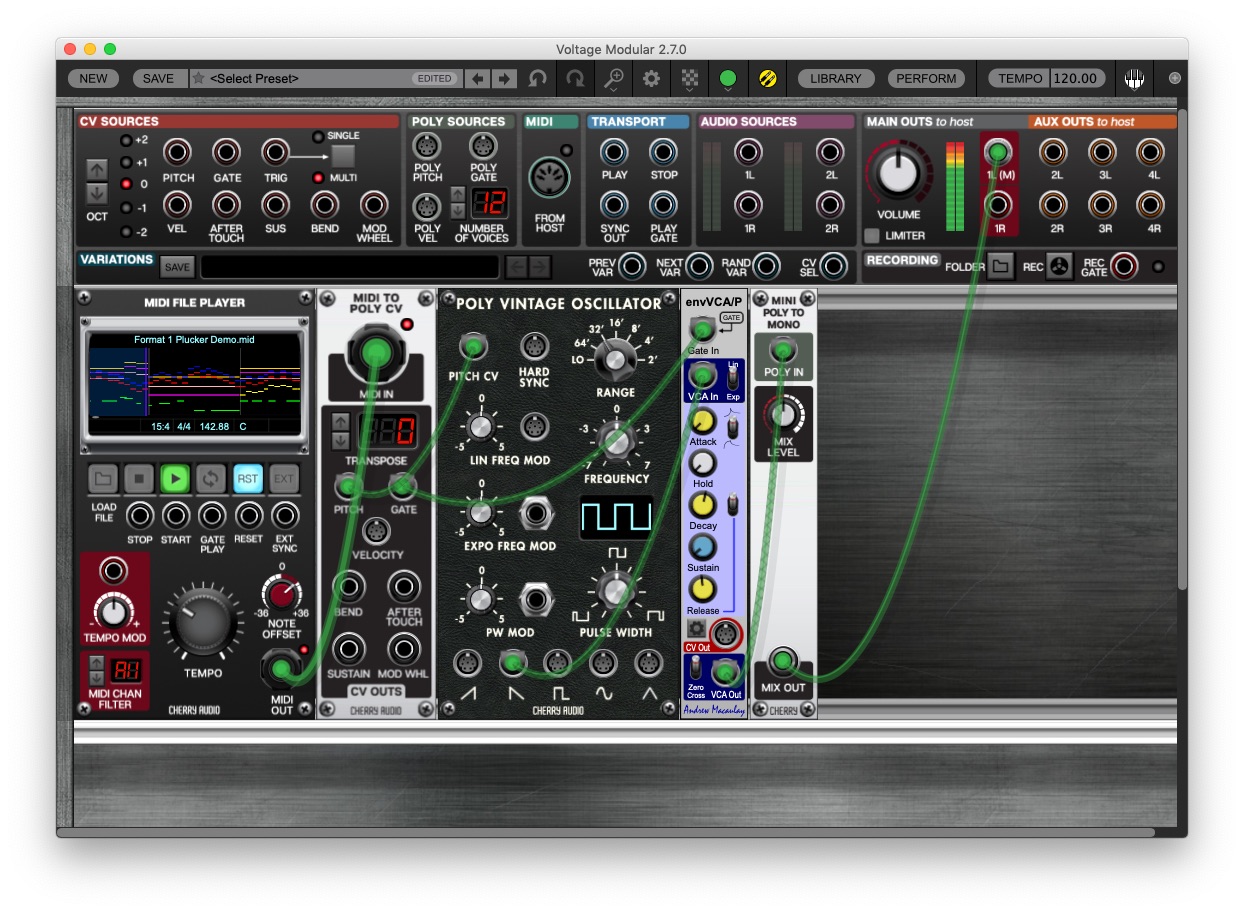Screen dimensions: 1244x912
Task: Click the VELOCITY jack on MIDI to Poly CV
Action: (377, 531)
